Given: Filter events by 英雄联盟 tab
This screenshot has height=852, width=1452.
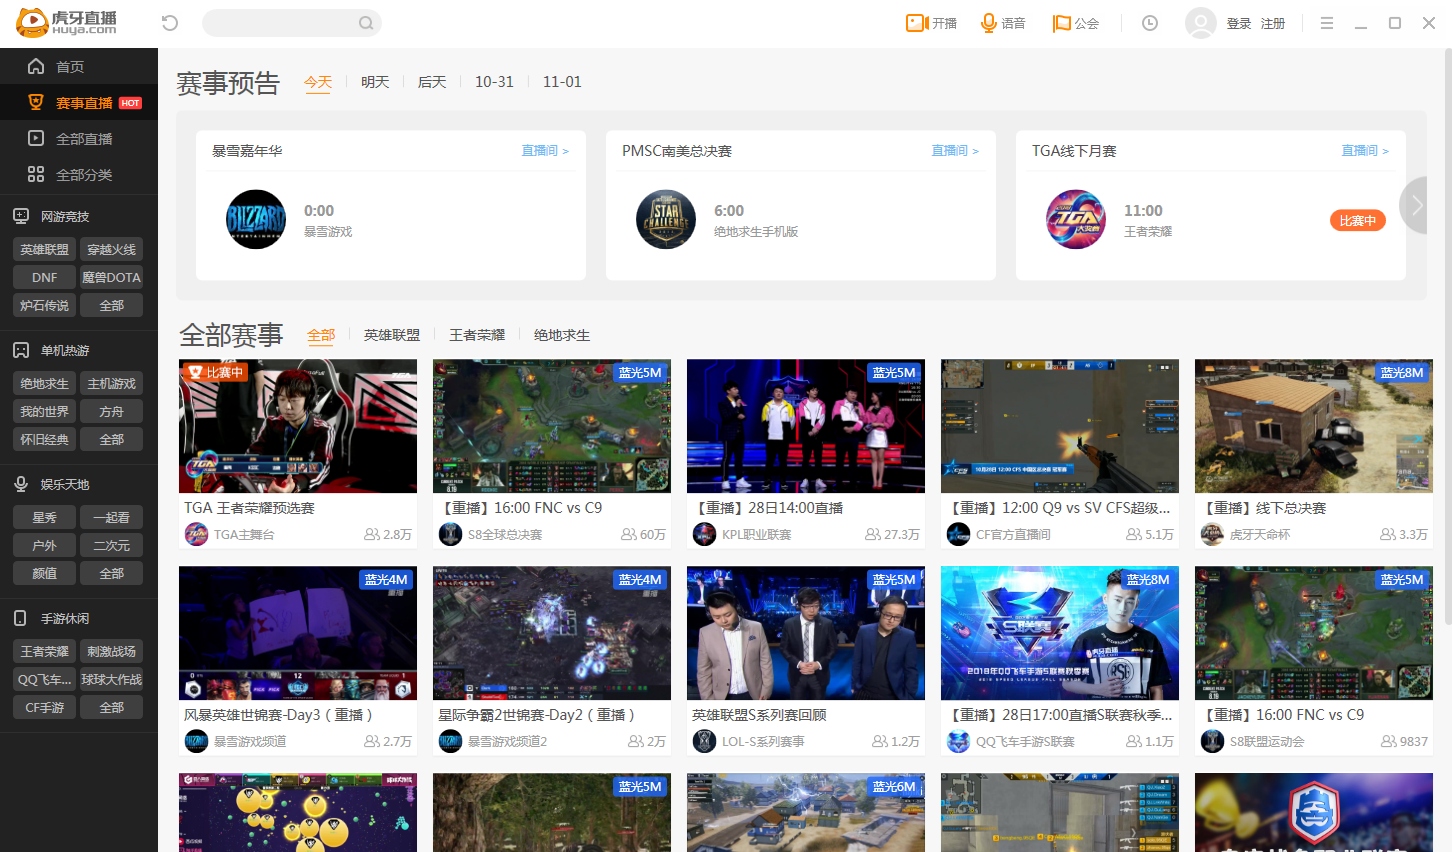Looking at the screenshot, I should (392, 335).
